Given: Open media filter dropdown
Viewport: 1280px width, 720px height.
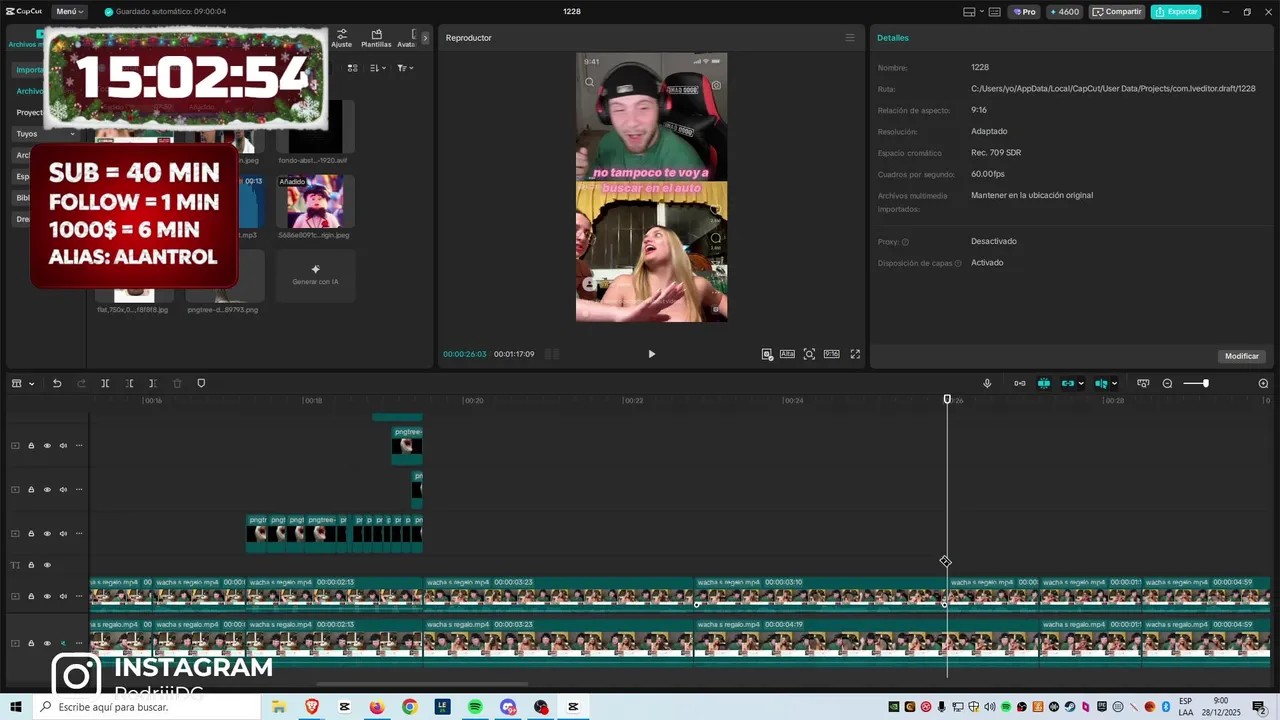Looking at the screenshot, I should coord(404,68).
